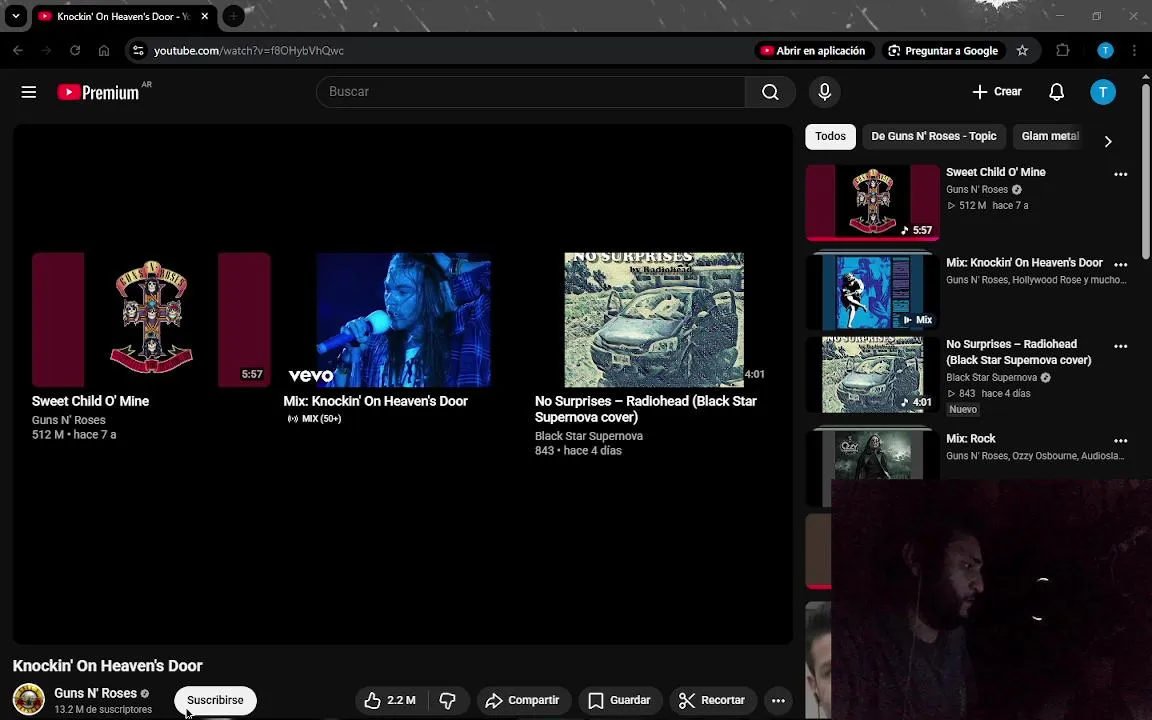Select the De Guns N' Roses - Topic chip
The width and height of the screenshot is (1152, 720).
coord(933,136)
